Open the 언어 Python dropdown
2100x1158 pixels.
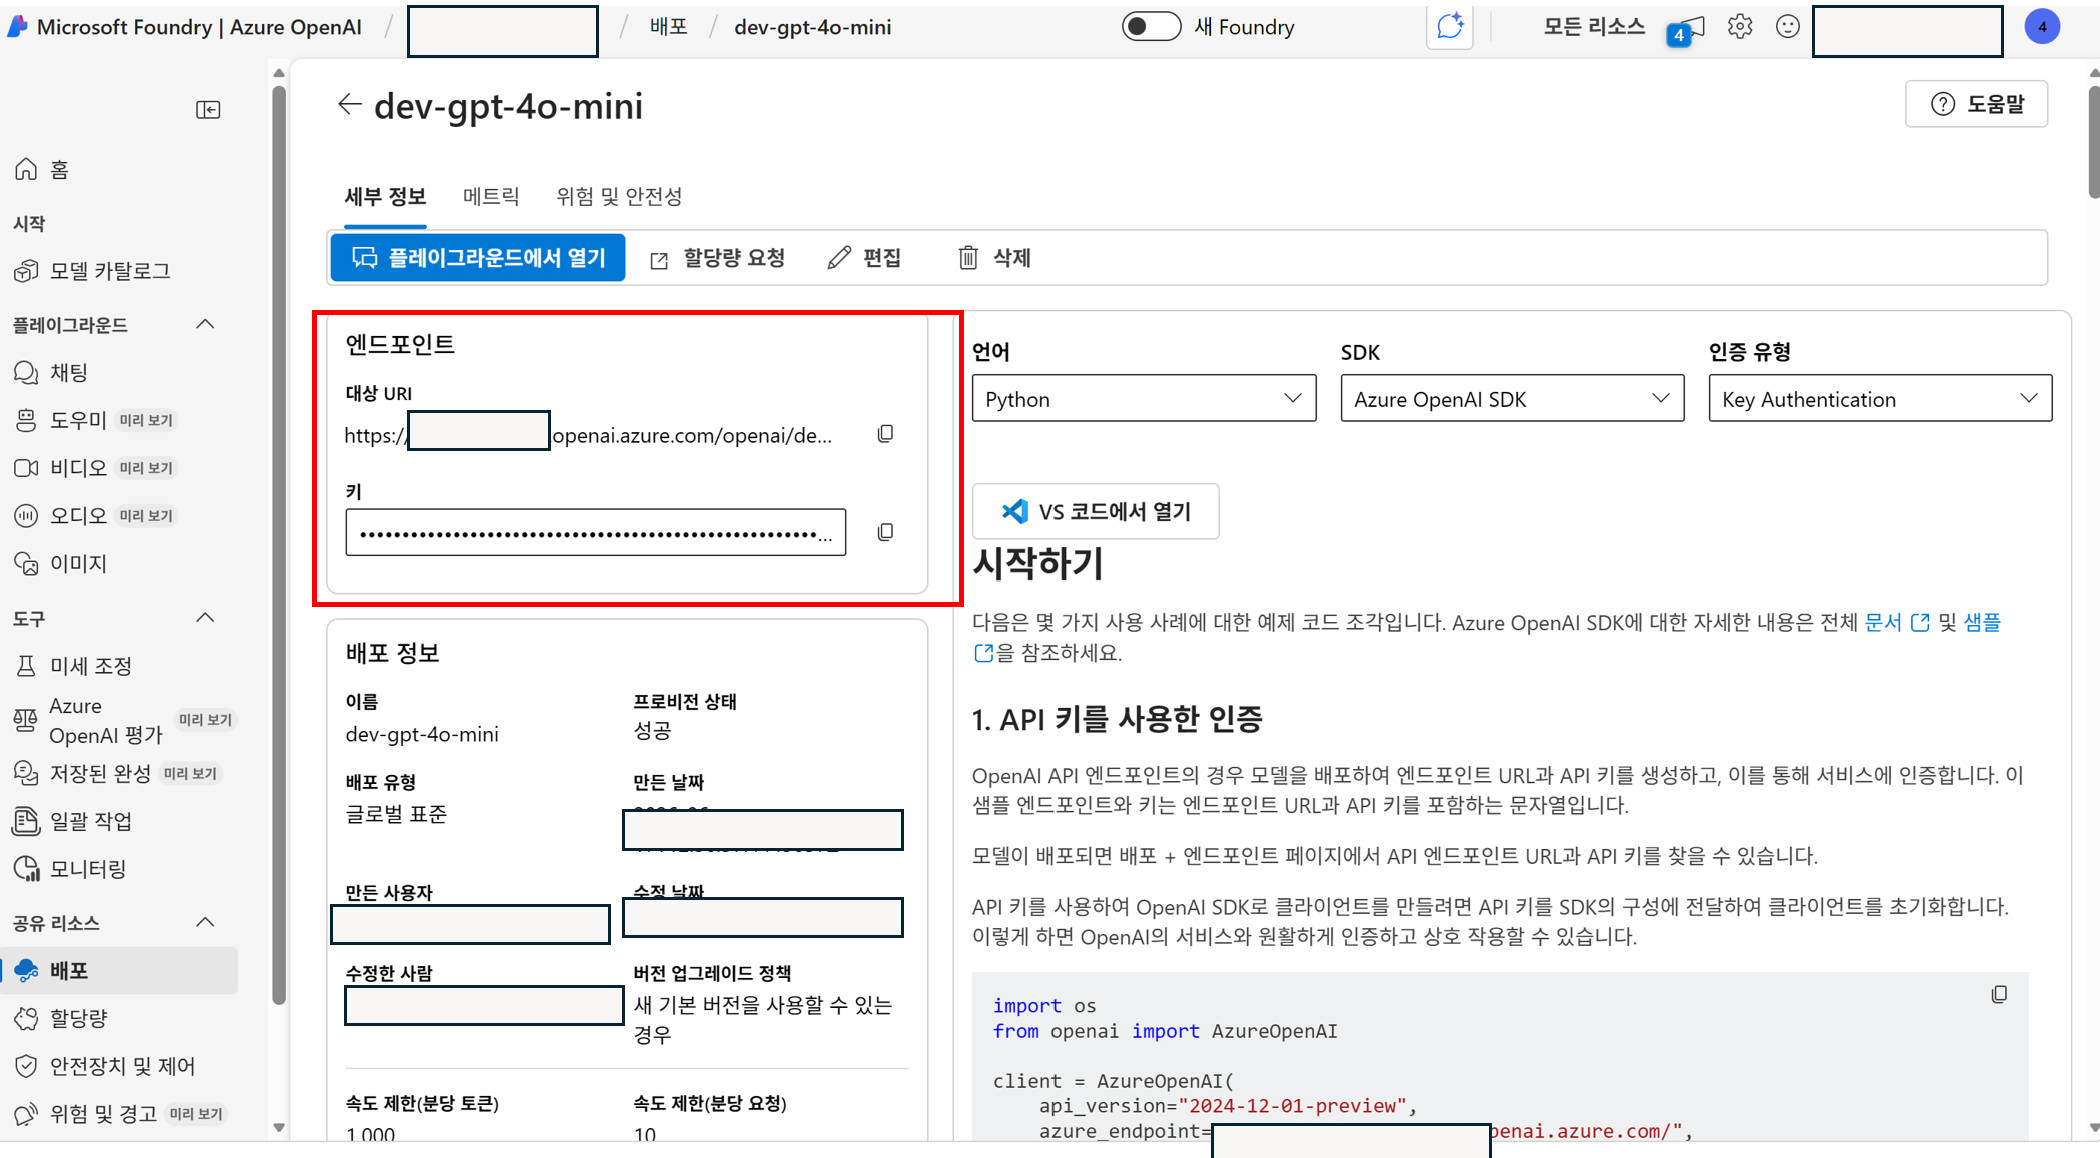1144,399
